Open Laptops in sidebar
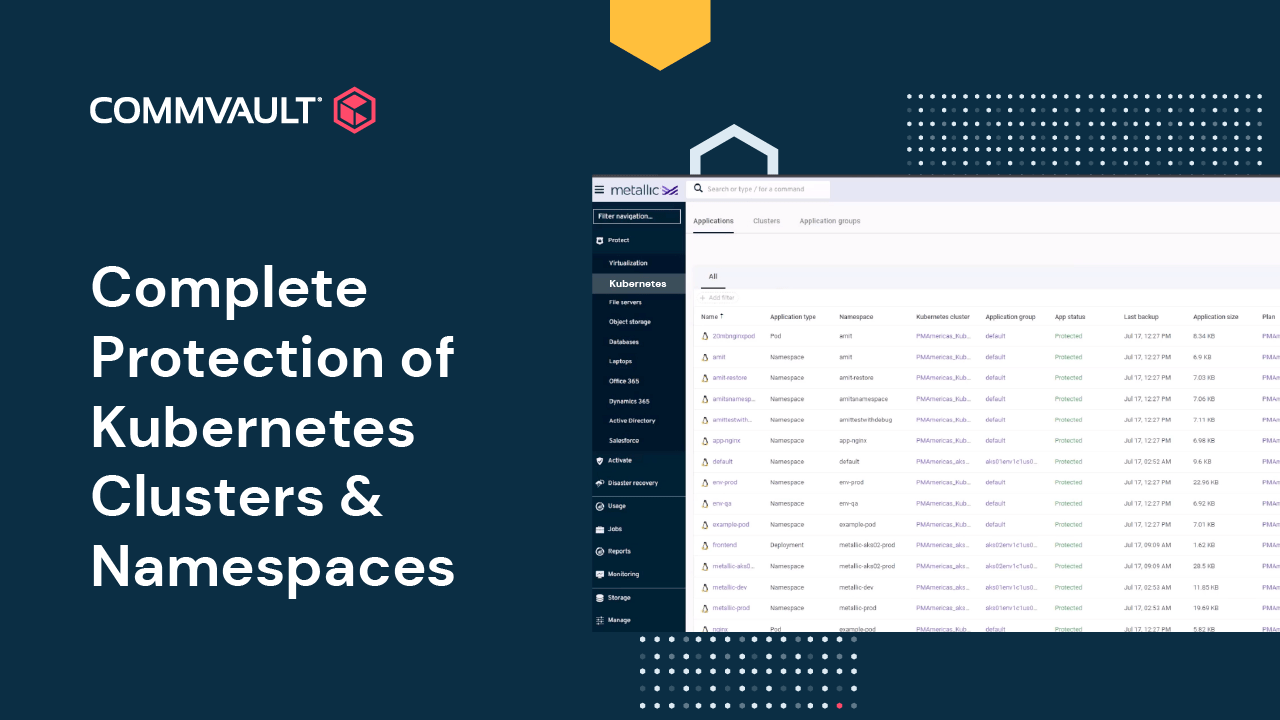Screen dimensions: 1280x720 [621, 361]
